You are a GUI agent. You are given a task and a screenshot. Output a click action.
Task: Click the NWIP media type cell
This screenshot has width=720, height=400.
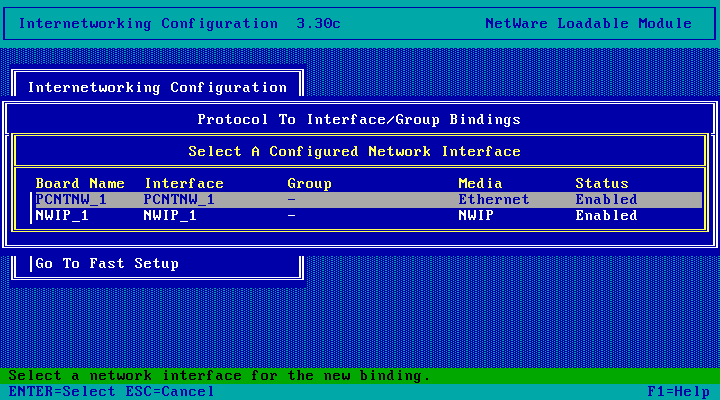477,216
